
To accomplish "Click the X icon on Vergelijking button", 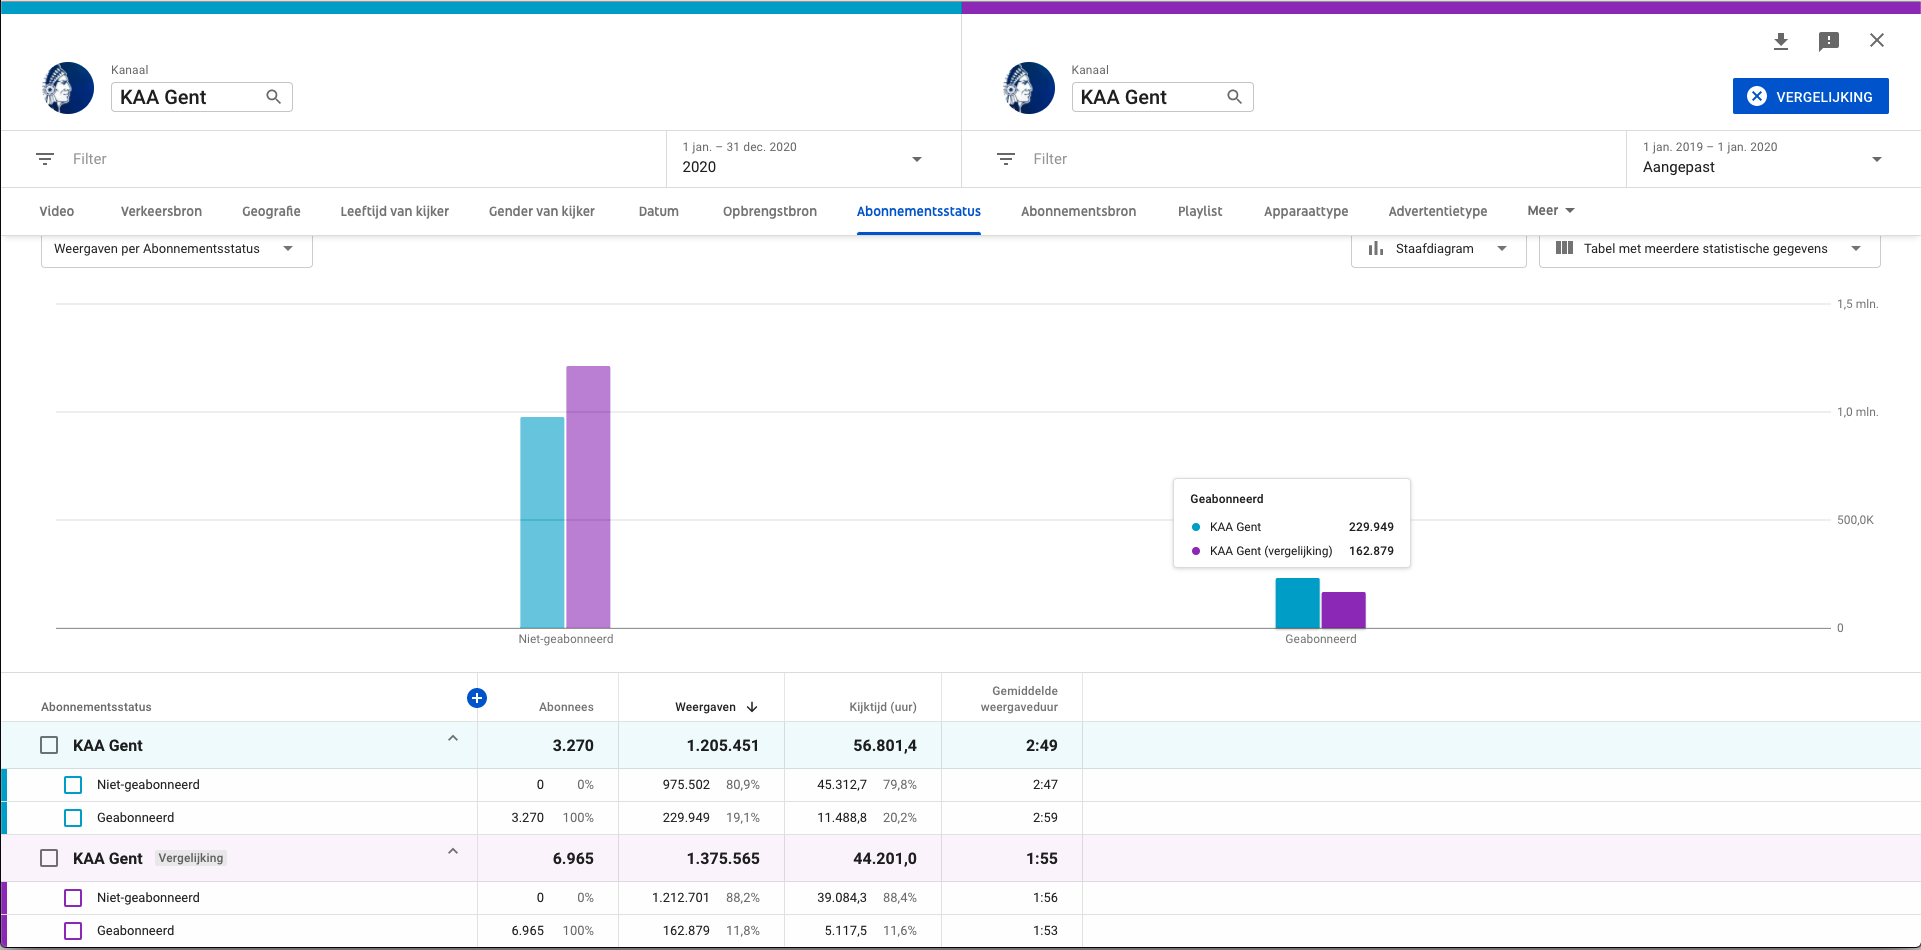I will click(1756, 97).
